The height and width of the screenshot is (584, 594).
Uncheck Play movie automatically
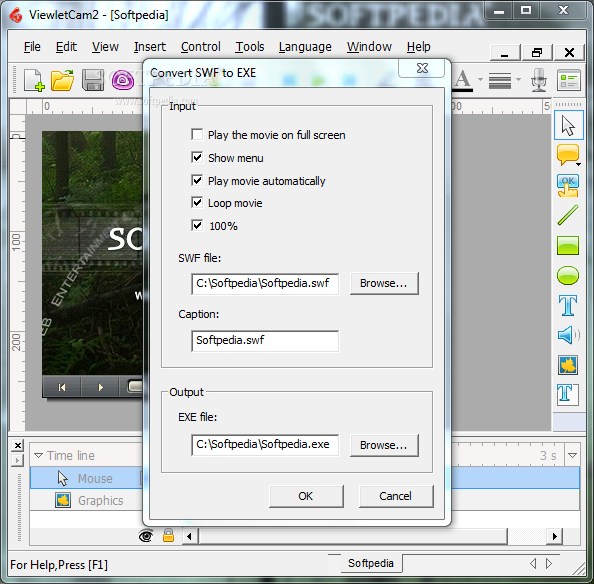pos(197,180)
